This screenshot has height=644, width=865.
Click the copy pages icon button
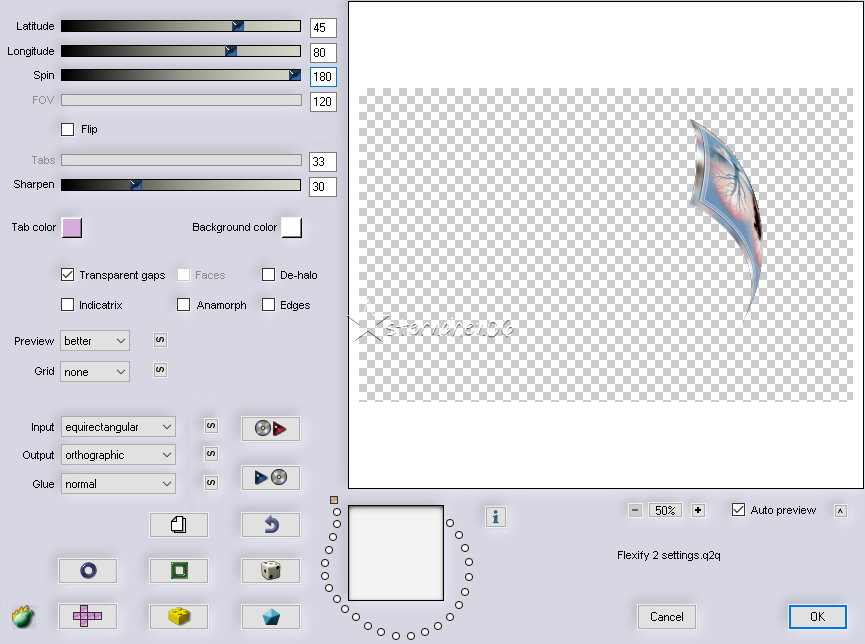point(178,524)
